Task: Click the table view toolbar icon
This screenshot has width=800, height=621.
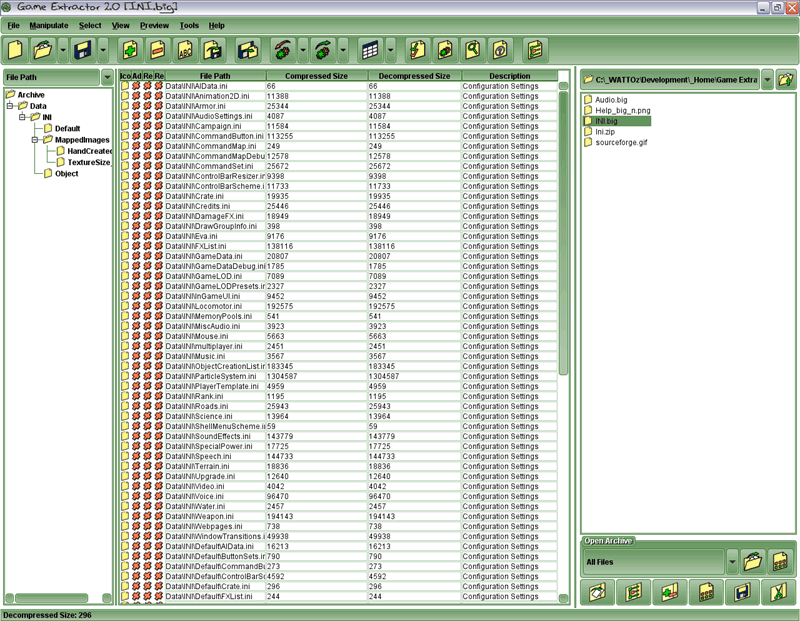Action: (369, 49)
